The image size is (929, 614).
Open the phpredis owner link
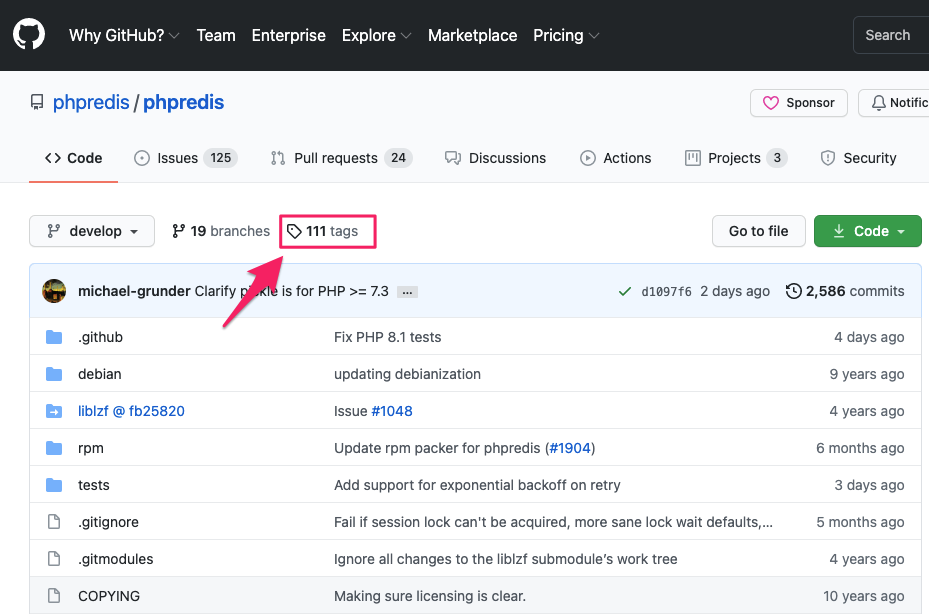[x=91, y=103]
